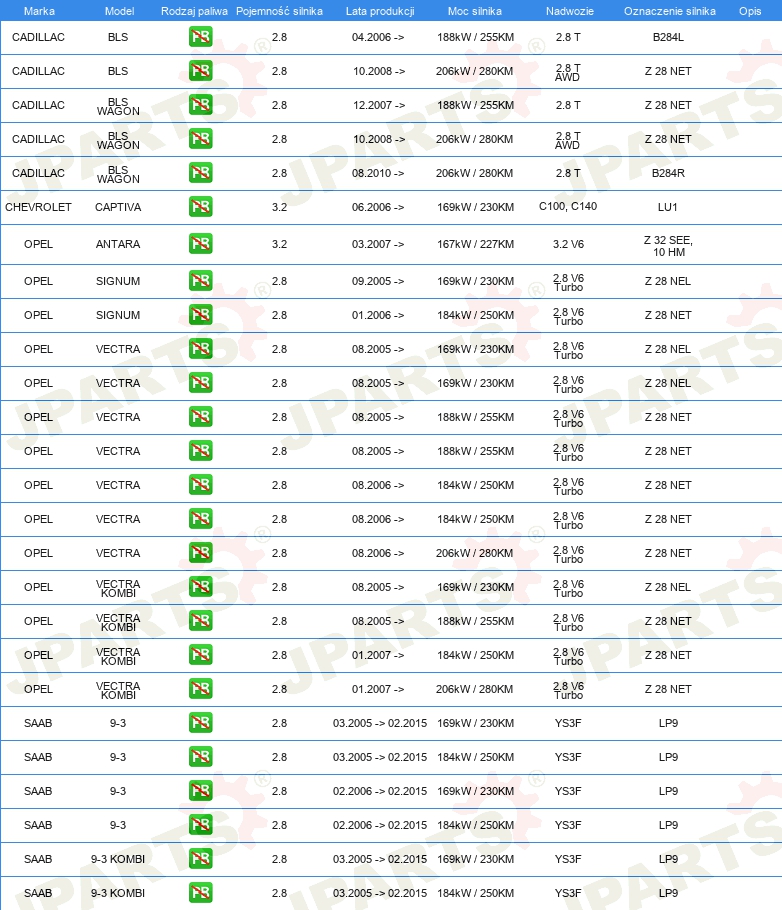
Task: Click fuel icon in Saab 9-3 02.2006 184kW row
Action: tap(200, 825)
